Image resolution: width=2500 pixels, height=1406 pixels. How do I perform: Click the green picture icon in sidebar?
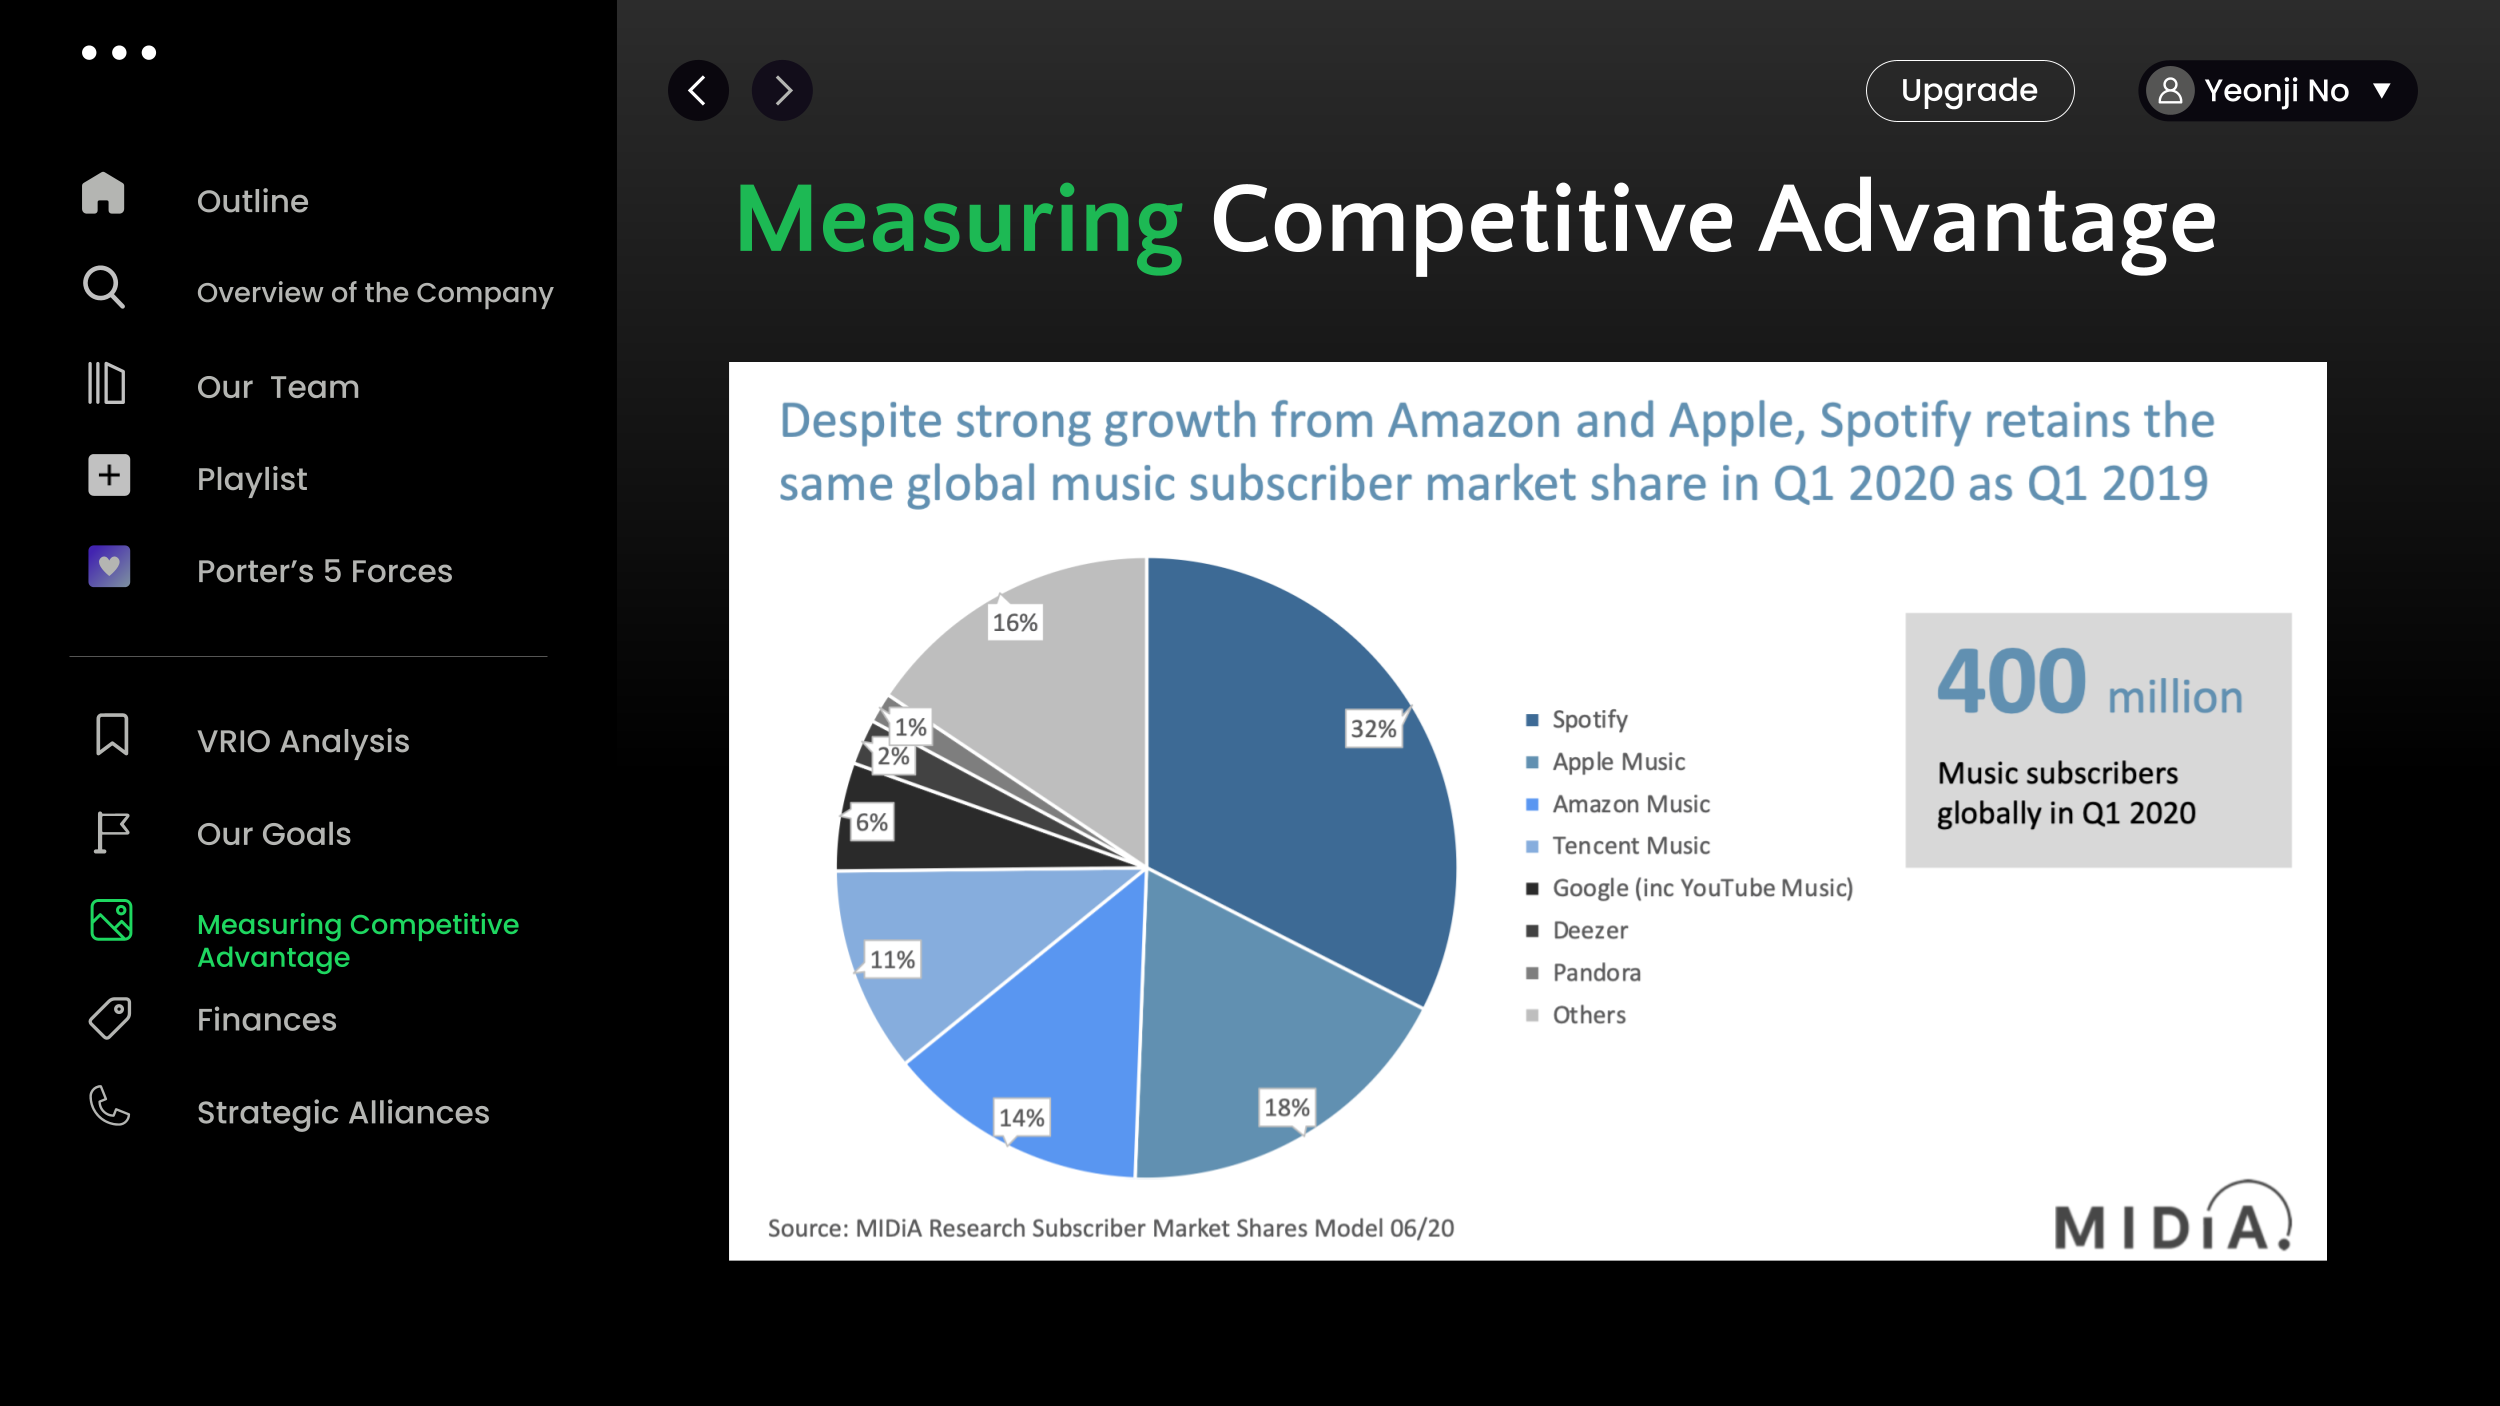pos(111,920)
